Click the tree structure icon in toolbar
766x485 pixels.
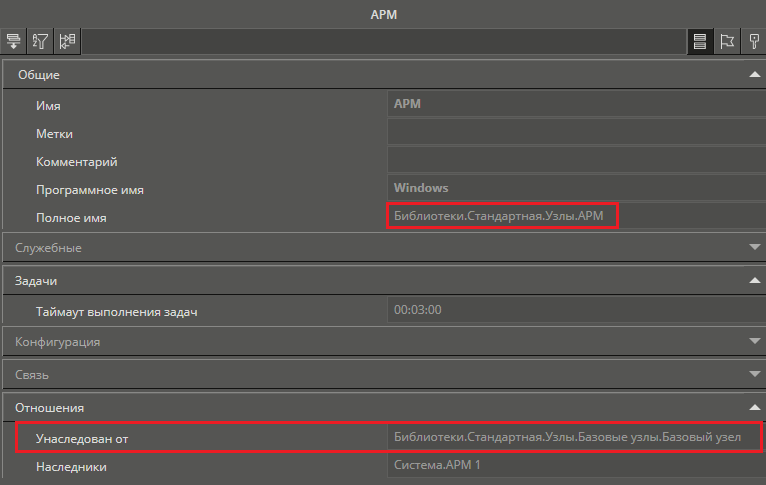point(67,41)
